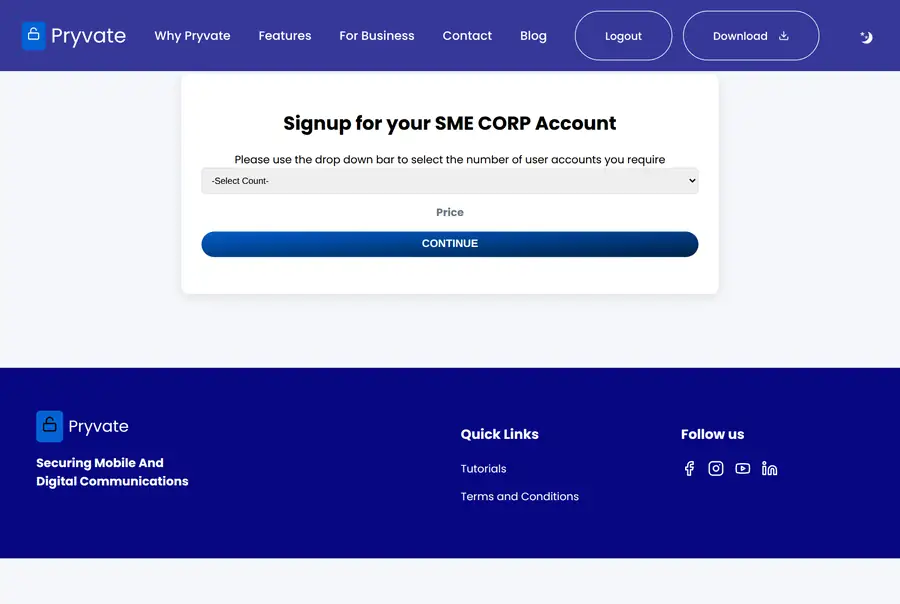Click the dropdown chevron arrow
The height and width of the screenshot is (604, 900).
[692, 181]
